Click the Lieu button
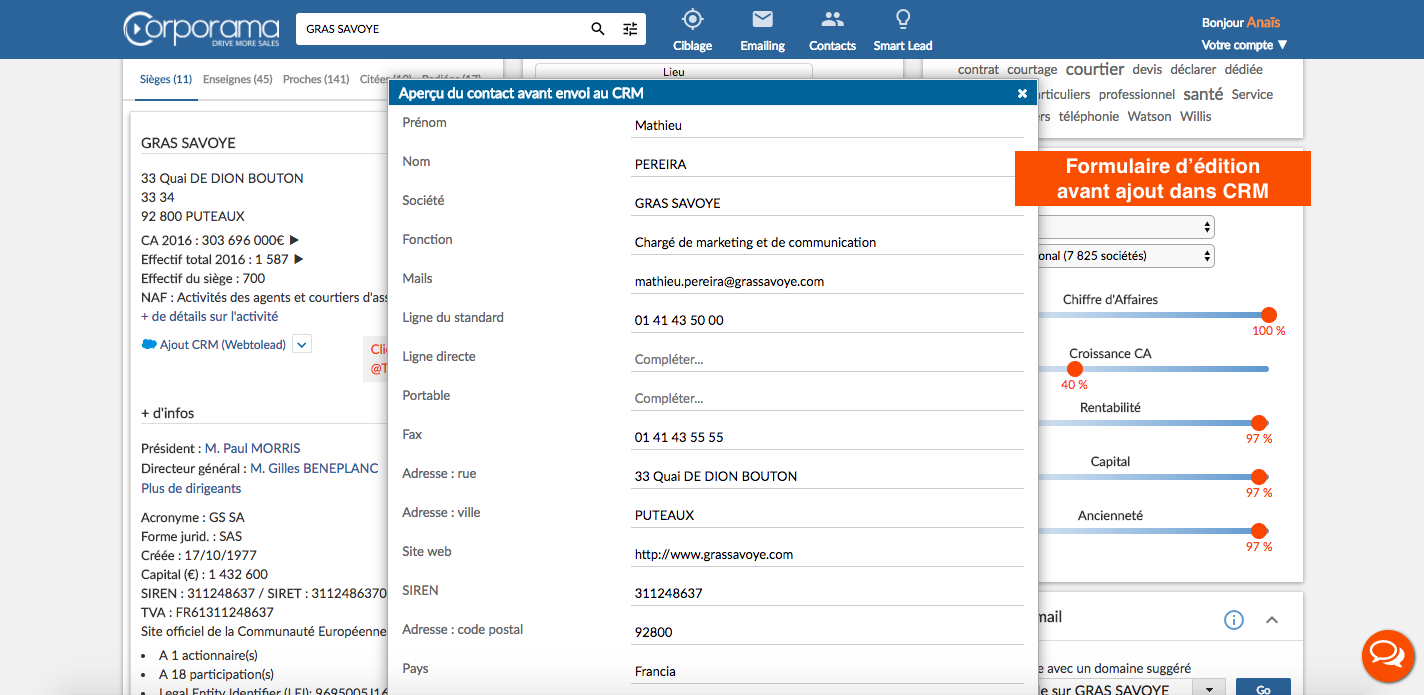Viewport: 1424px width, 695px height. click(x=673, y=72)
